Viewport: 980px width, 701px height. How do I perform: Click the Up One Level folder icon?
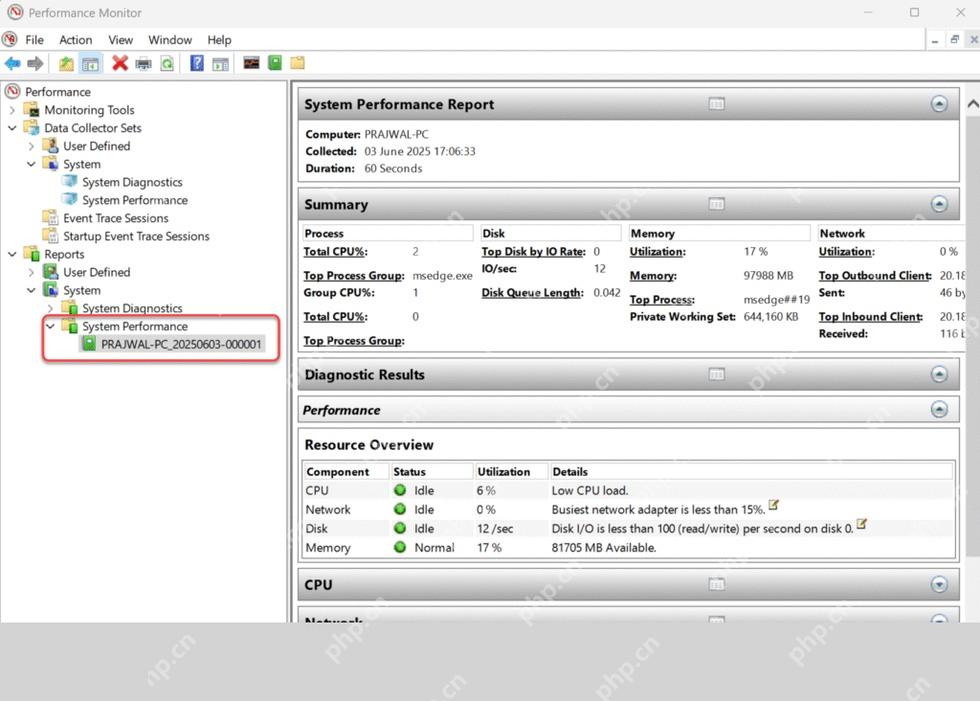click(x=66, y=63)
